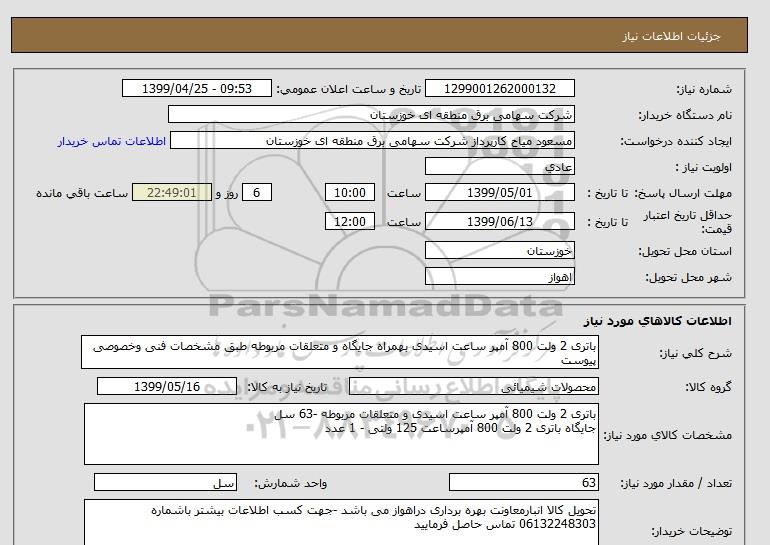Select the announcement date field 1399/04/25 - 09:53

coord(196,89)
